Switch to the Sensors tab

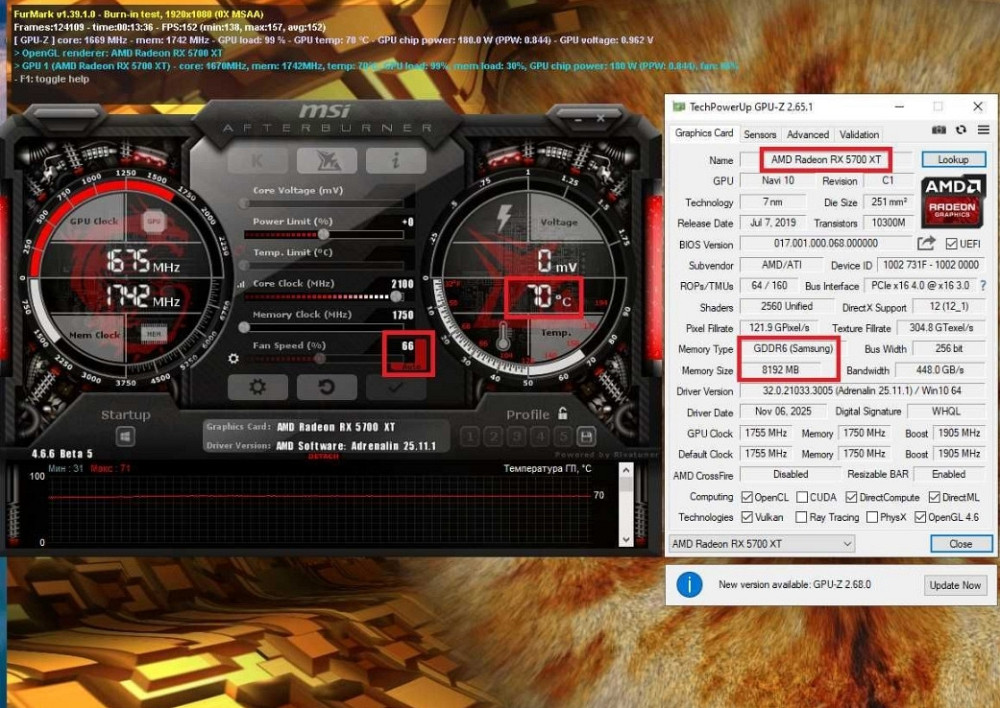760,133
